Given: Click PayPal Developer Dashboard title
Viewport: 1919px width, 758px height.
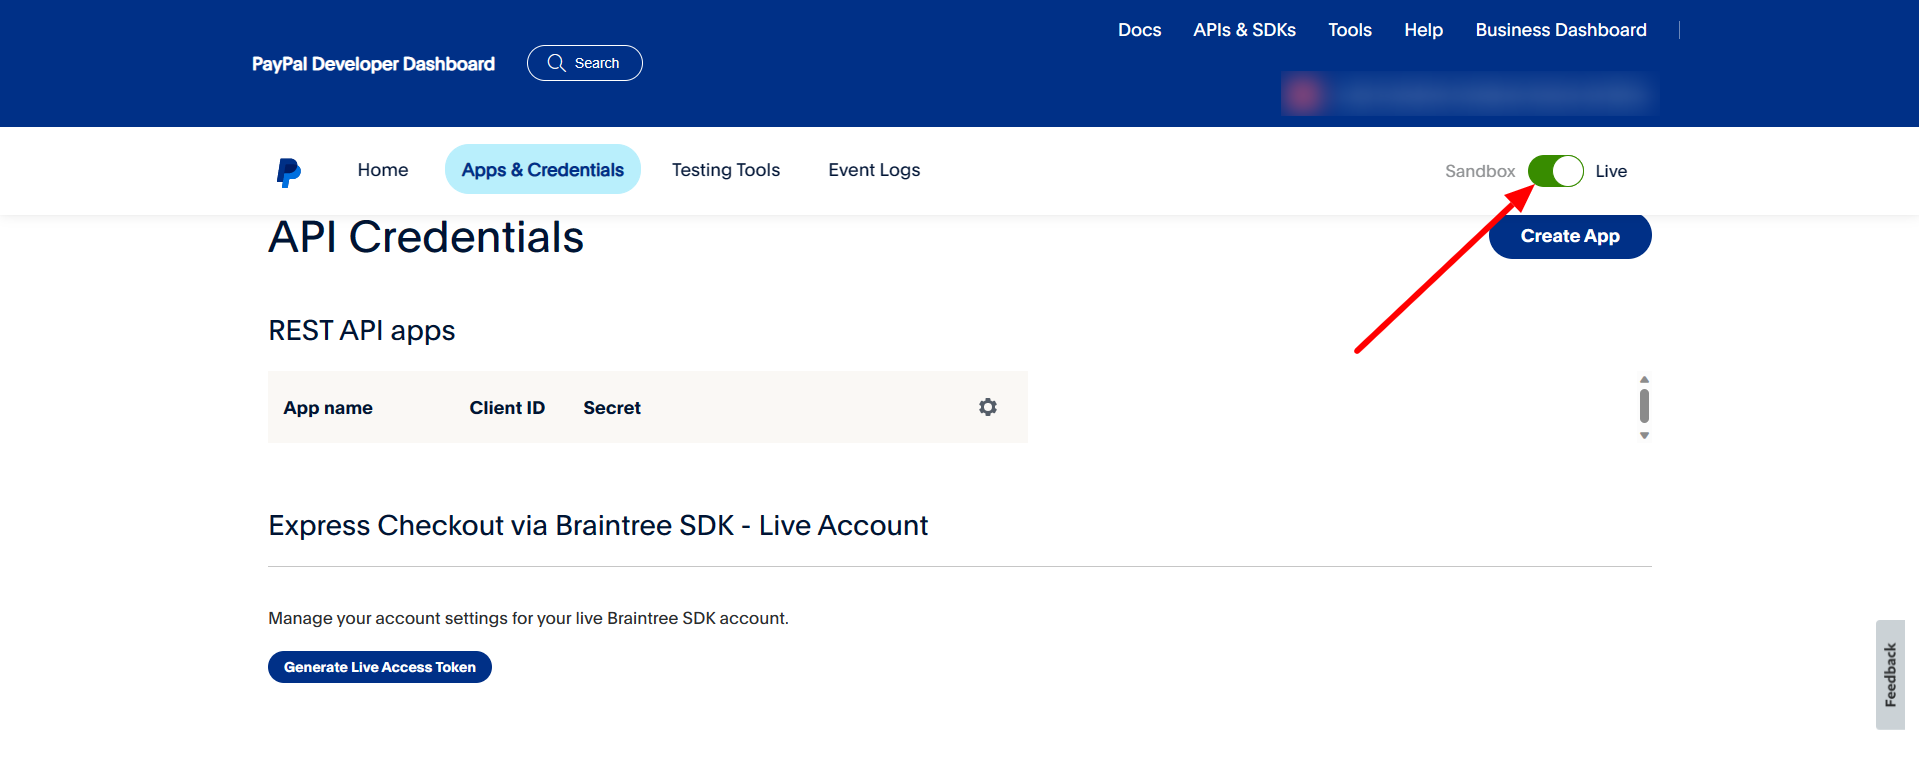Looking at the screenshot, I should pos(373,64).
